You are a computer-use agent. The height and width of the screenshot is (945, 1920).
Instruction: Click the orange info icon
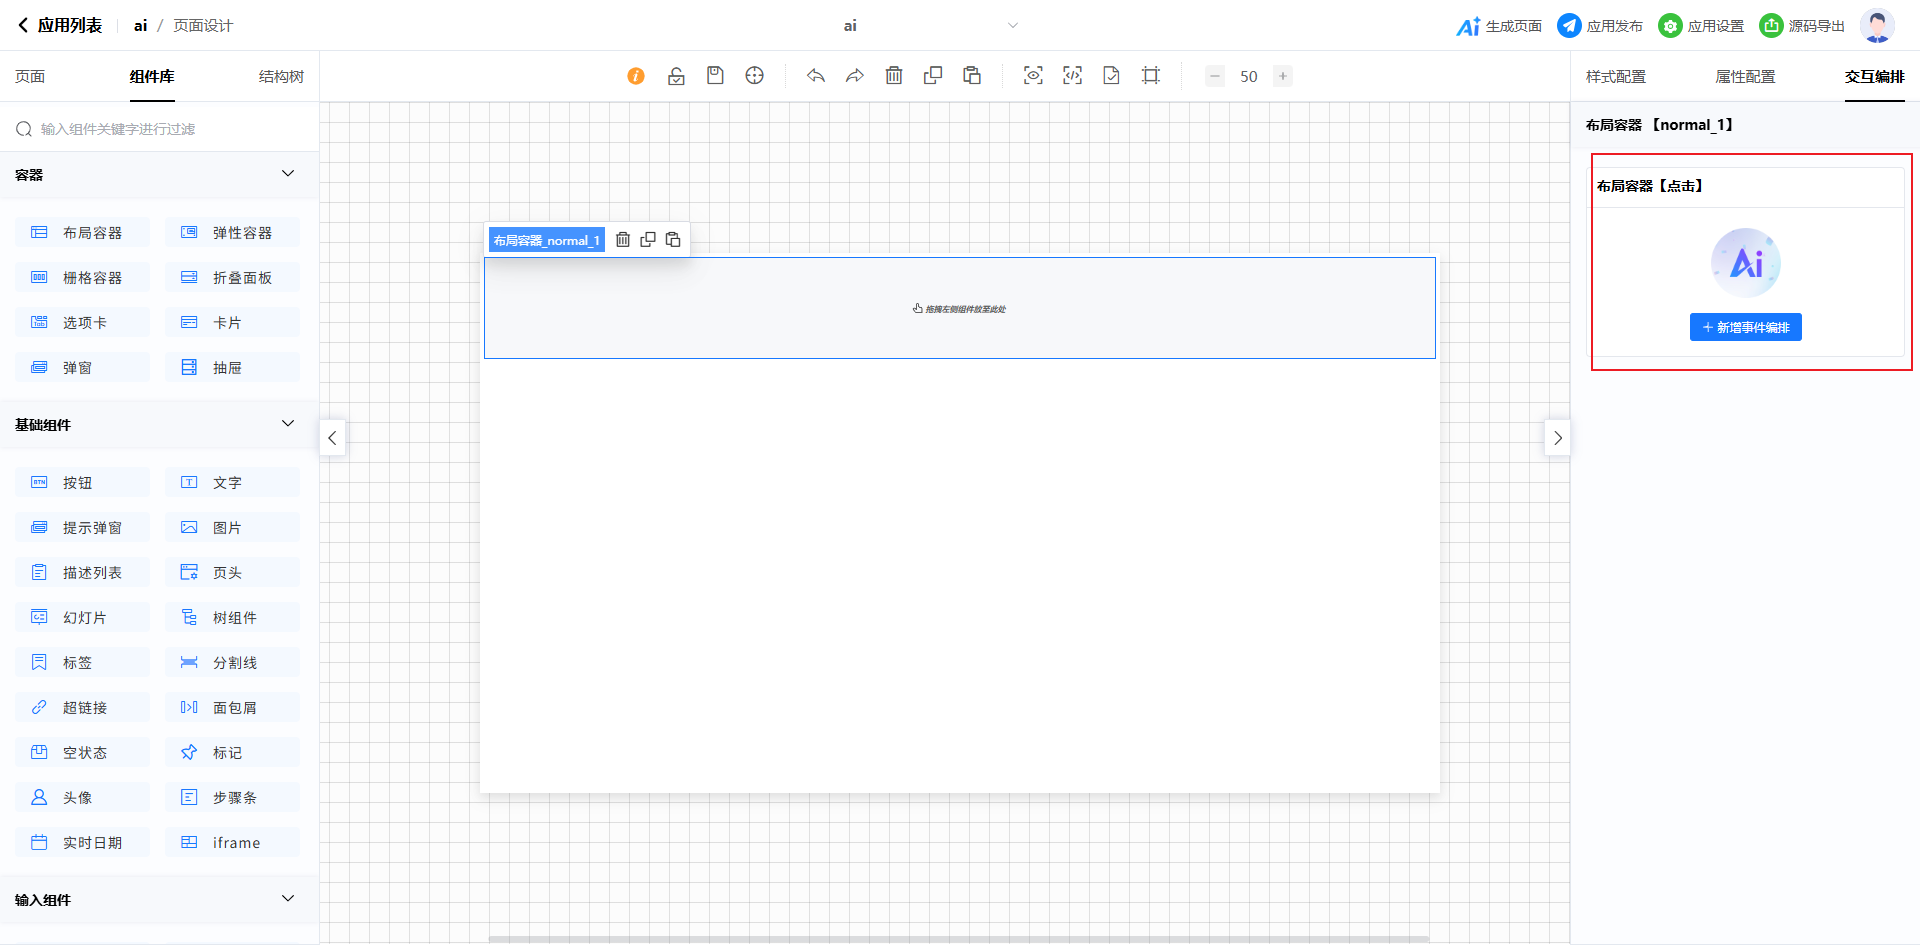pyautogui.click(x=636, y=76)
